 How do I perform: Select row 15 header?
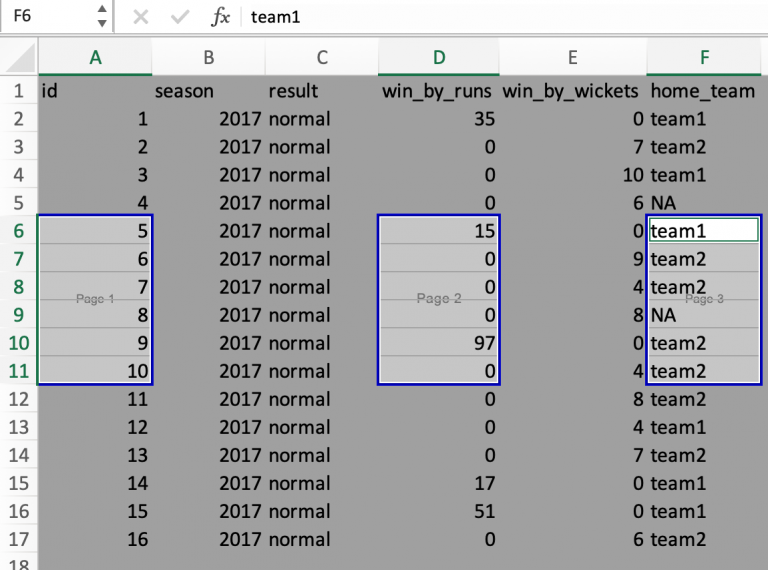pos(19,483)
